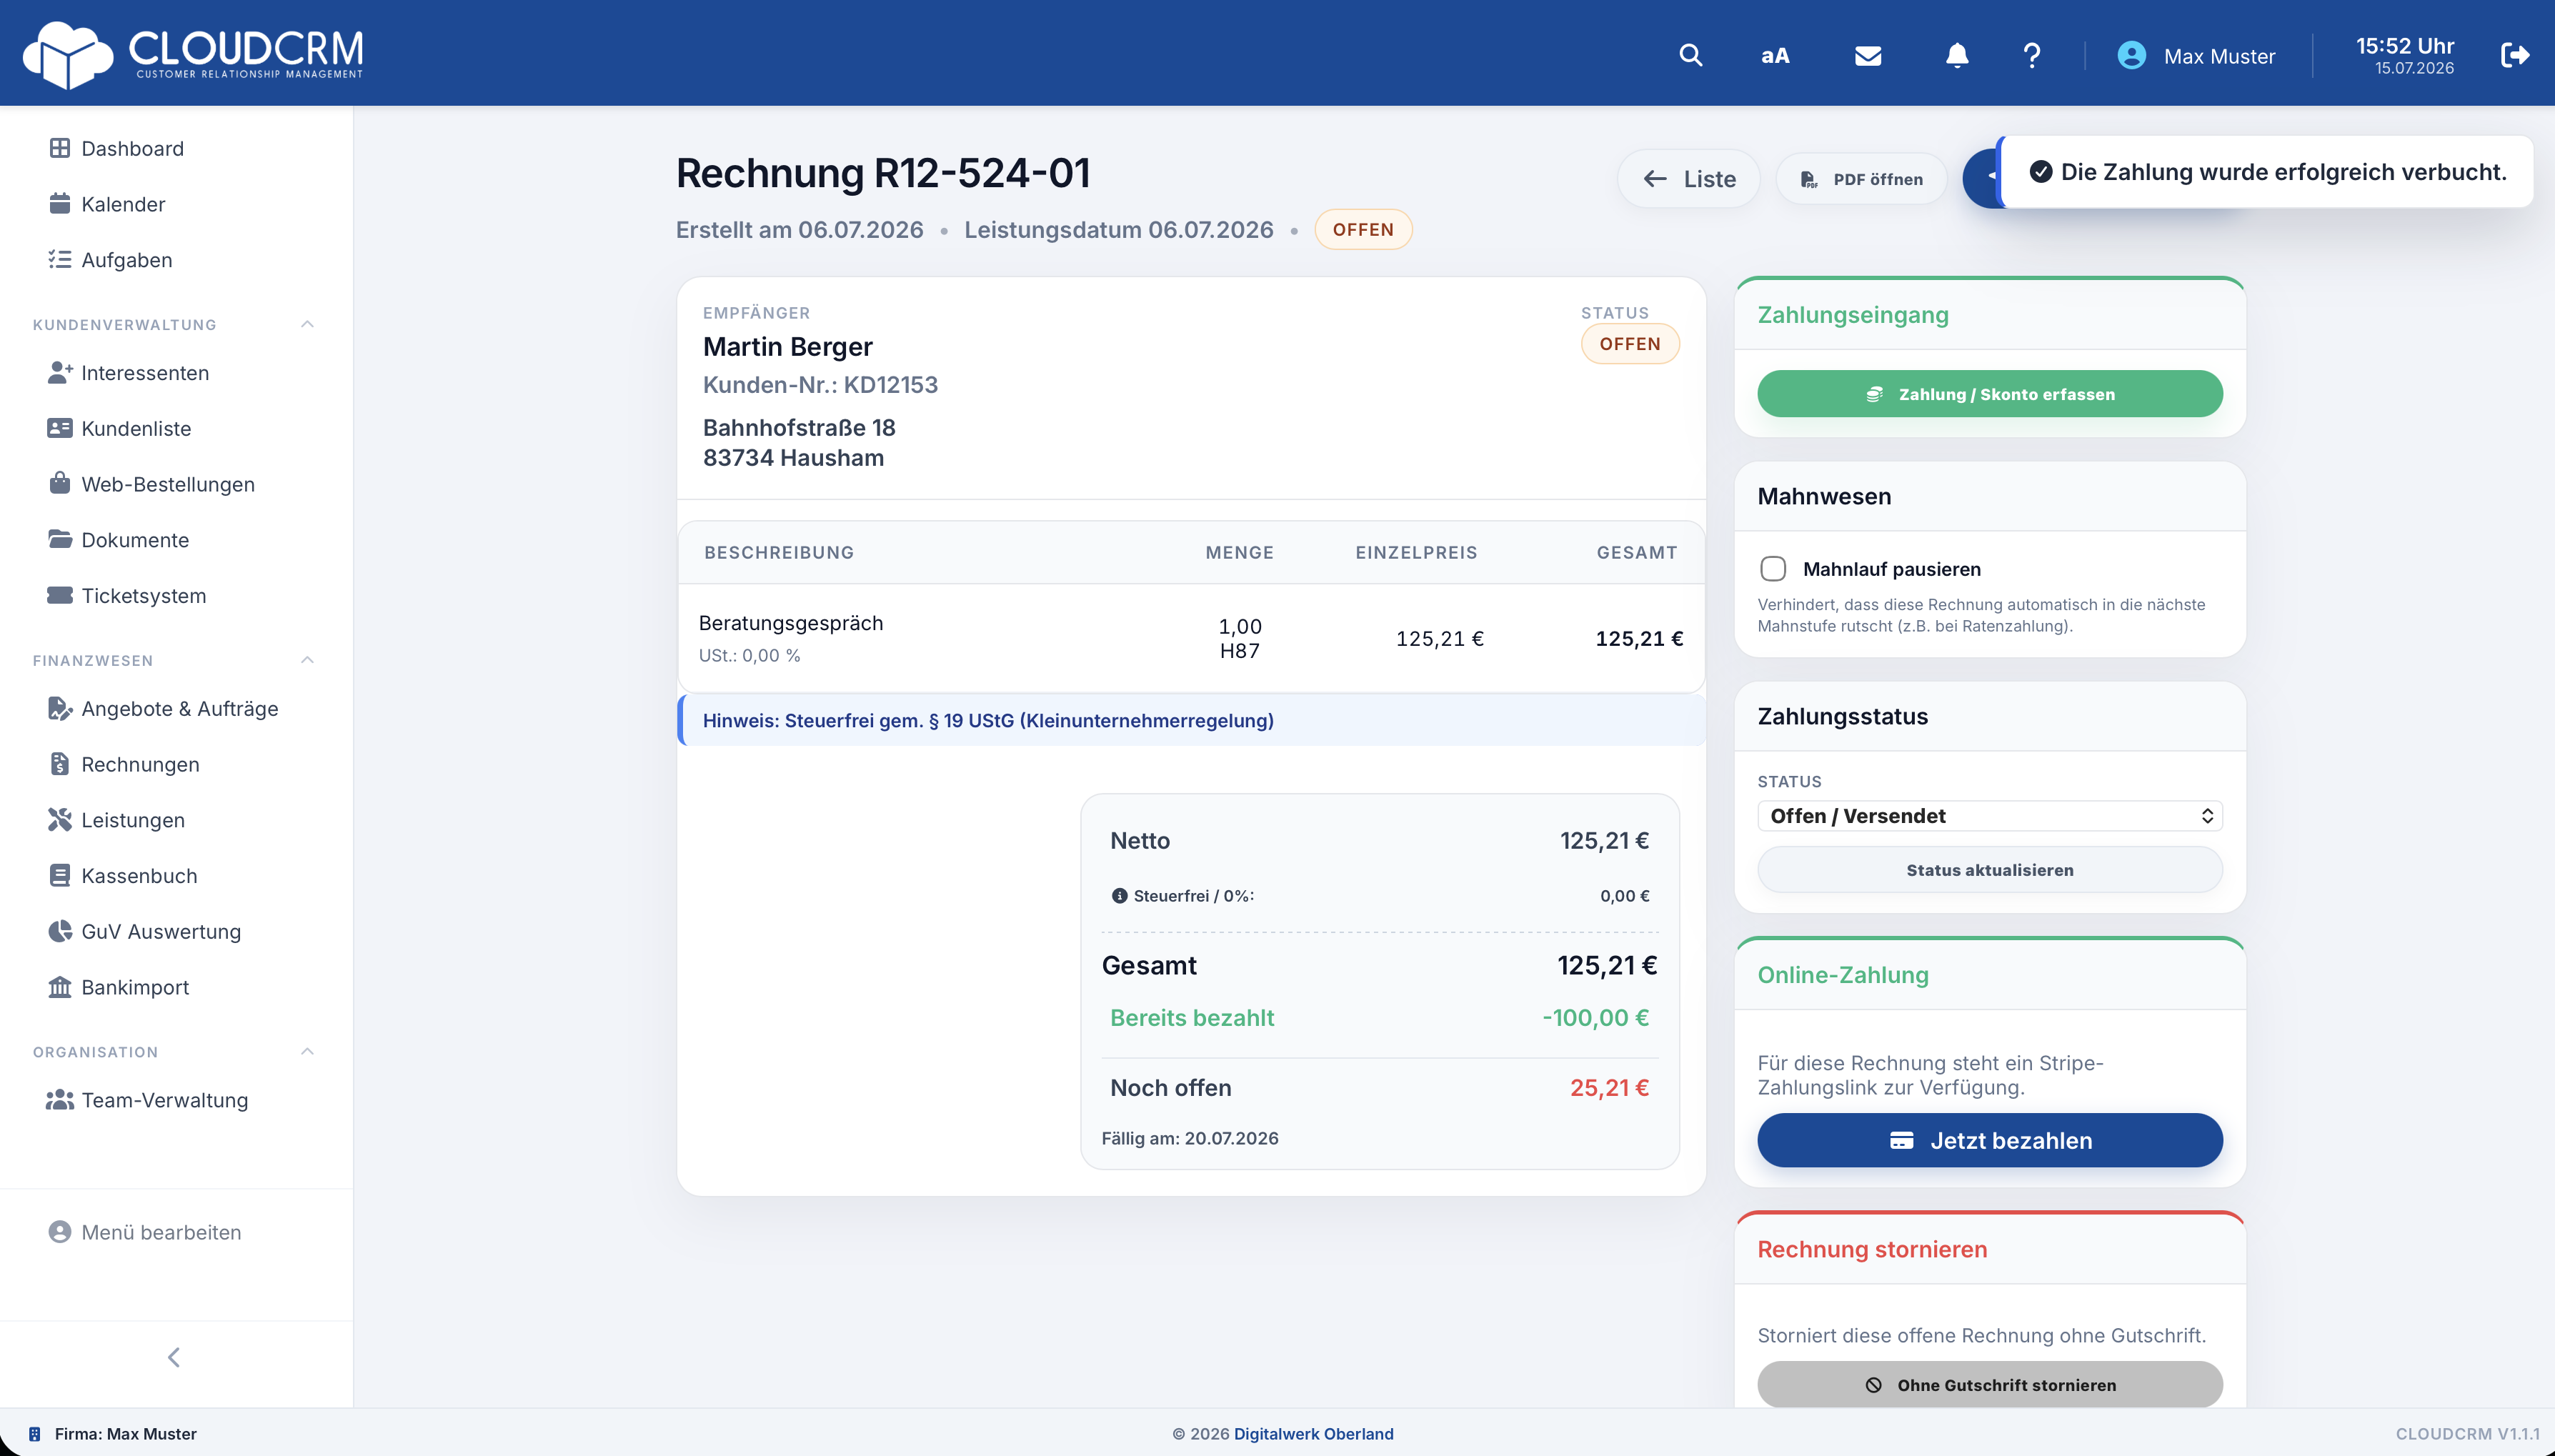Open the Status dropdown Offen / Versendet

[1989, 816]
